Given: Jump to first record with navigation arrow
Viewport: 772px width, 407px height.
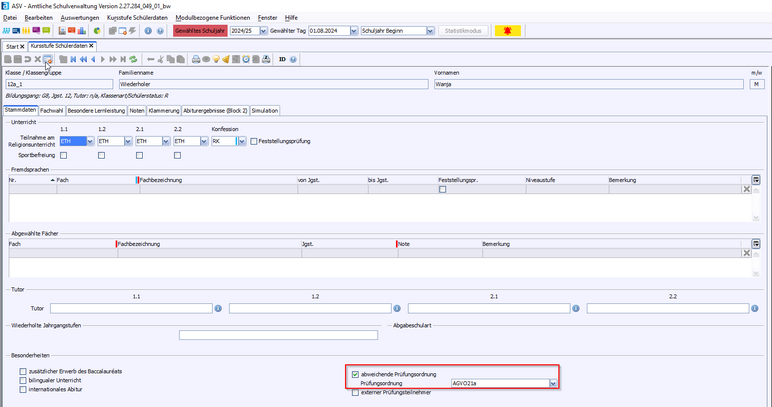Looking at the screenshot, I should click(73, 59).
